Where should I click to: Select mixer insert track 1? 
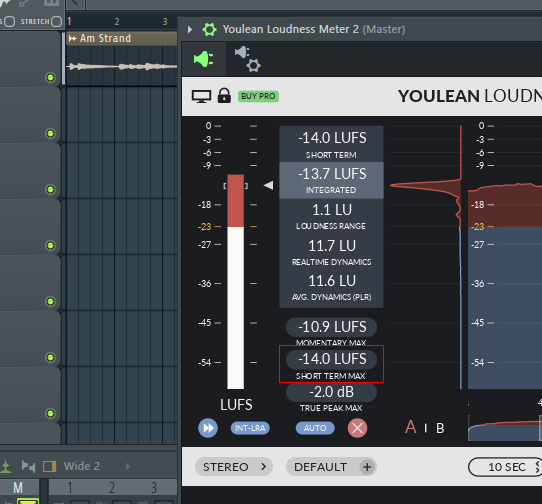click(70, 488)
